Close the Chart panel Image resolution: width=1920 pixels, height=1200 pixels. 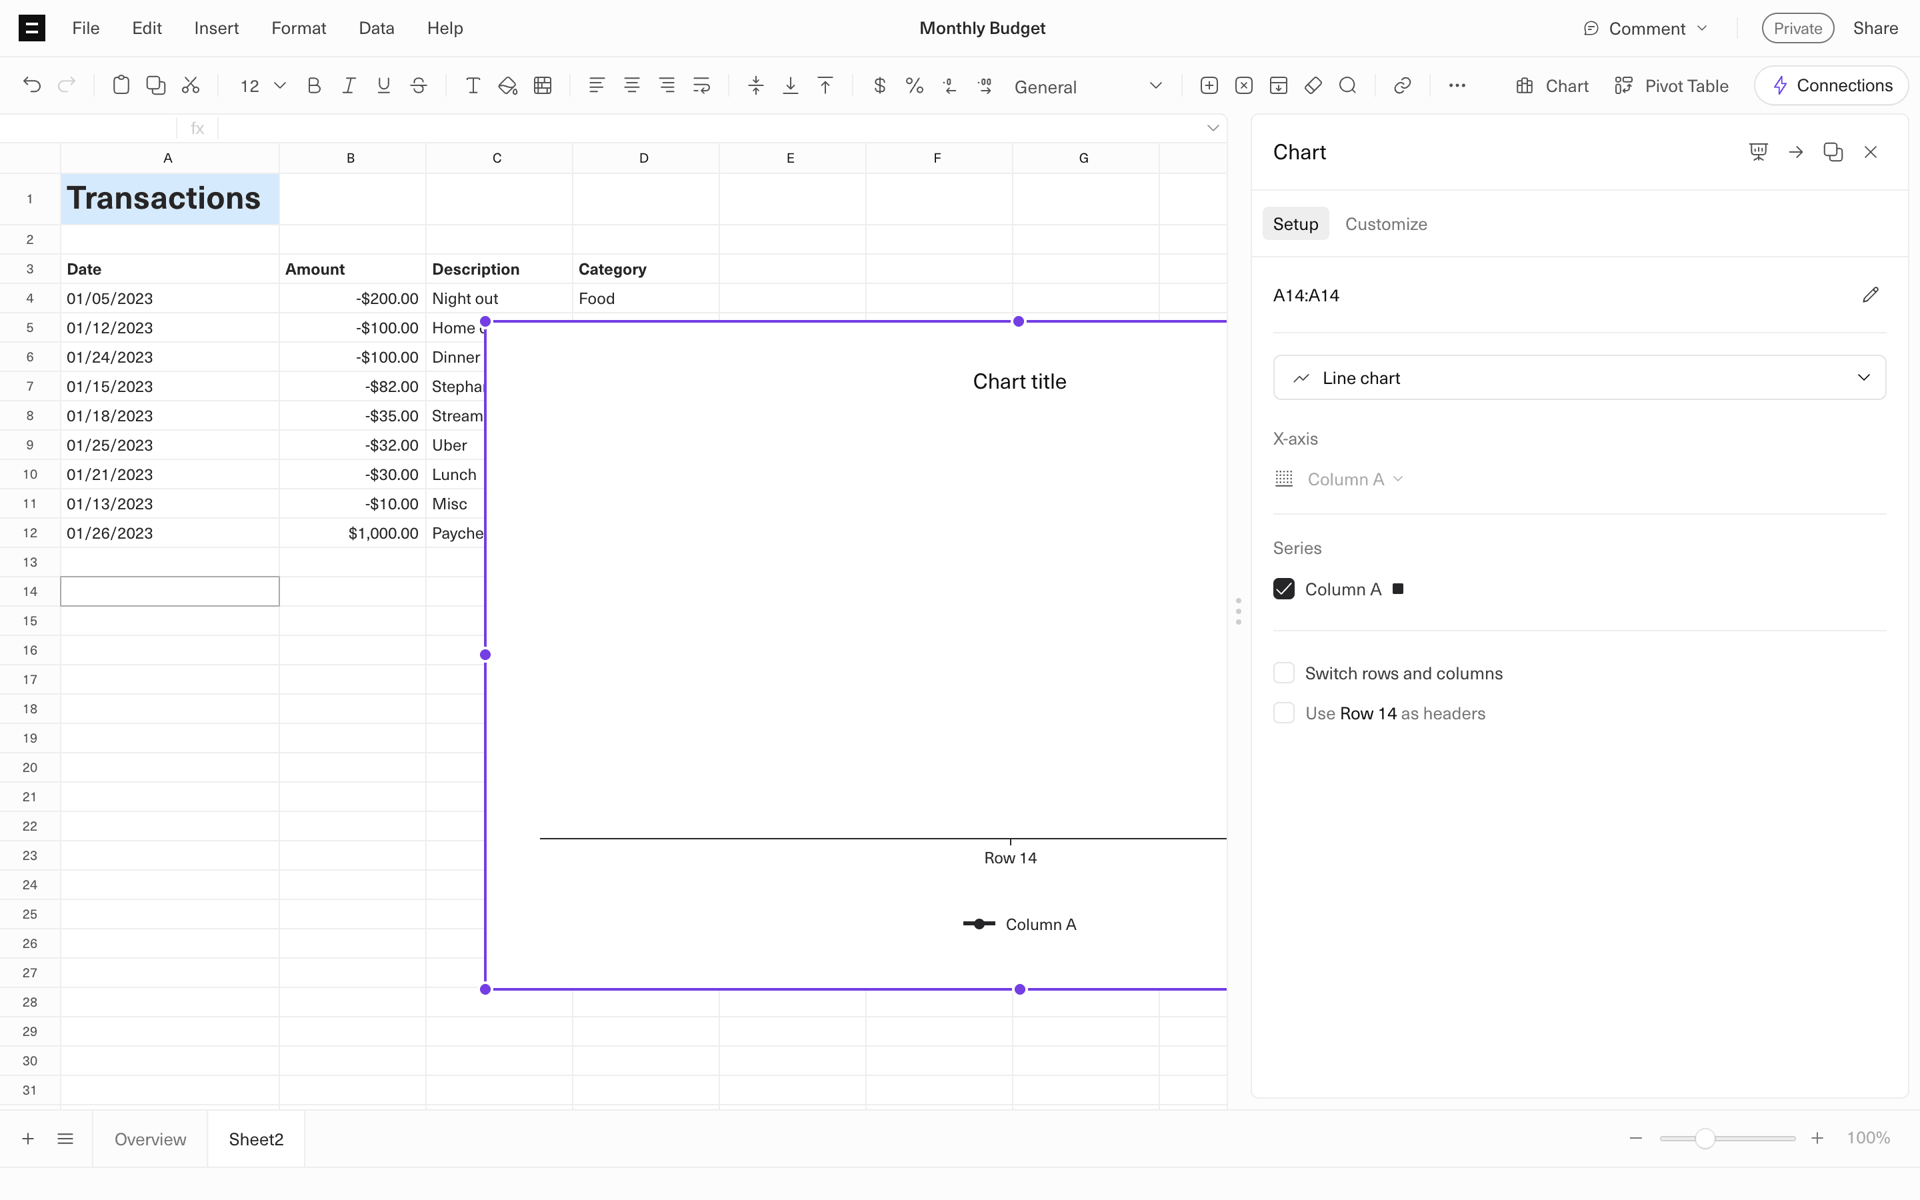click(1871, 152)
